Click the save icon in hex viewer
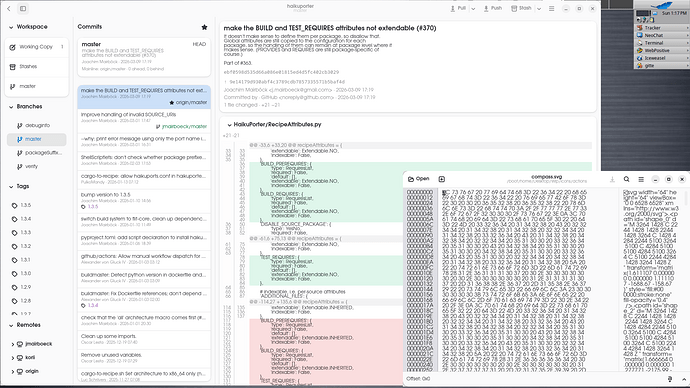 (x=612, y=179)
